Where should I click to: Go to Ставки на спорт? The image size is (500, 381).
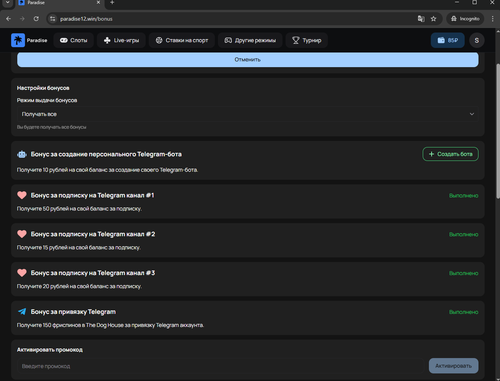(182, 40)
